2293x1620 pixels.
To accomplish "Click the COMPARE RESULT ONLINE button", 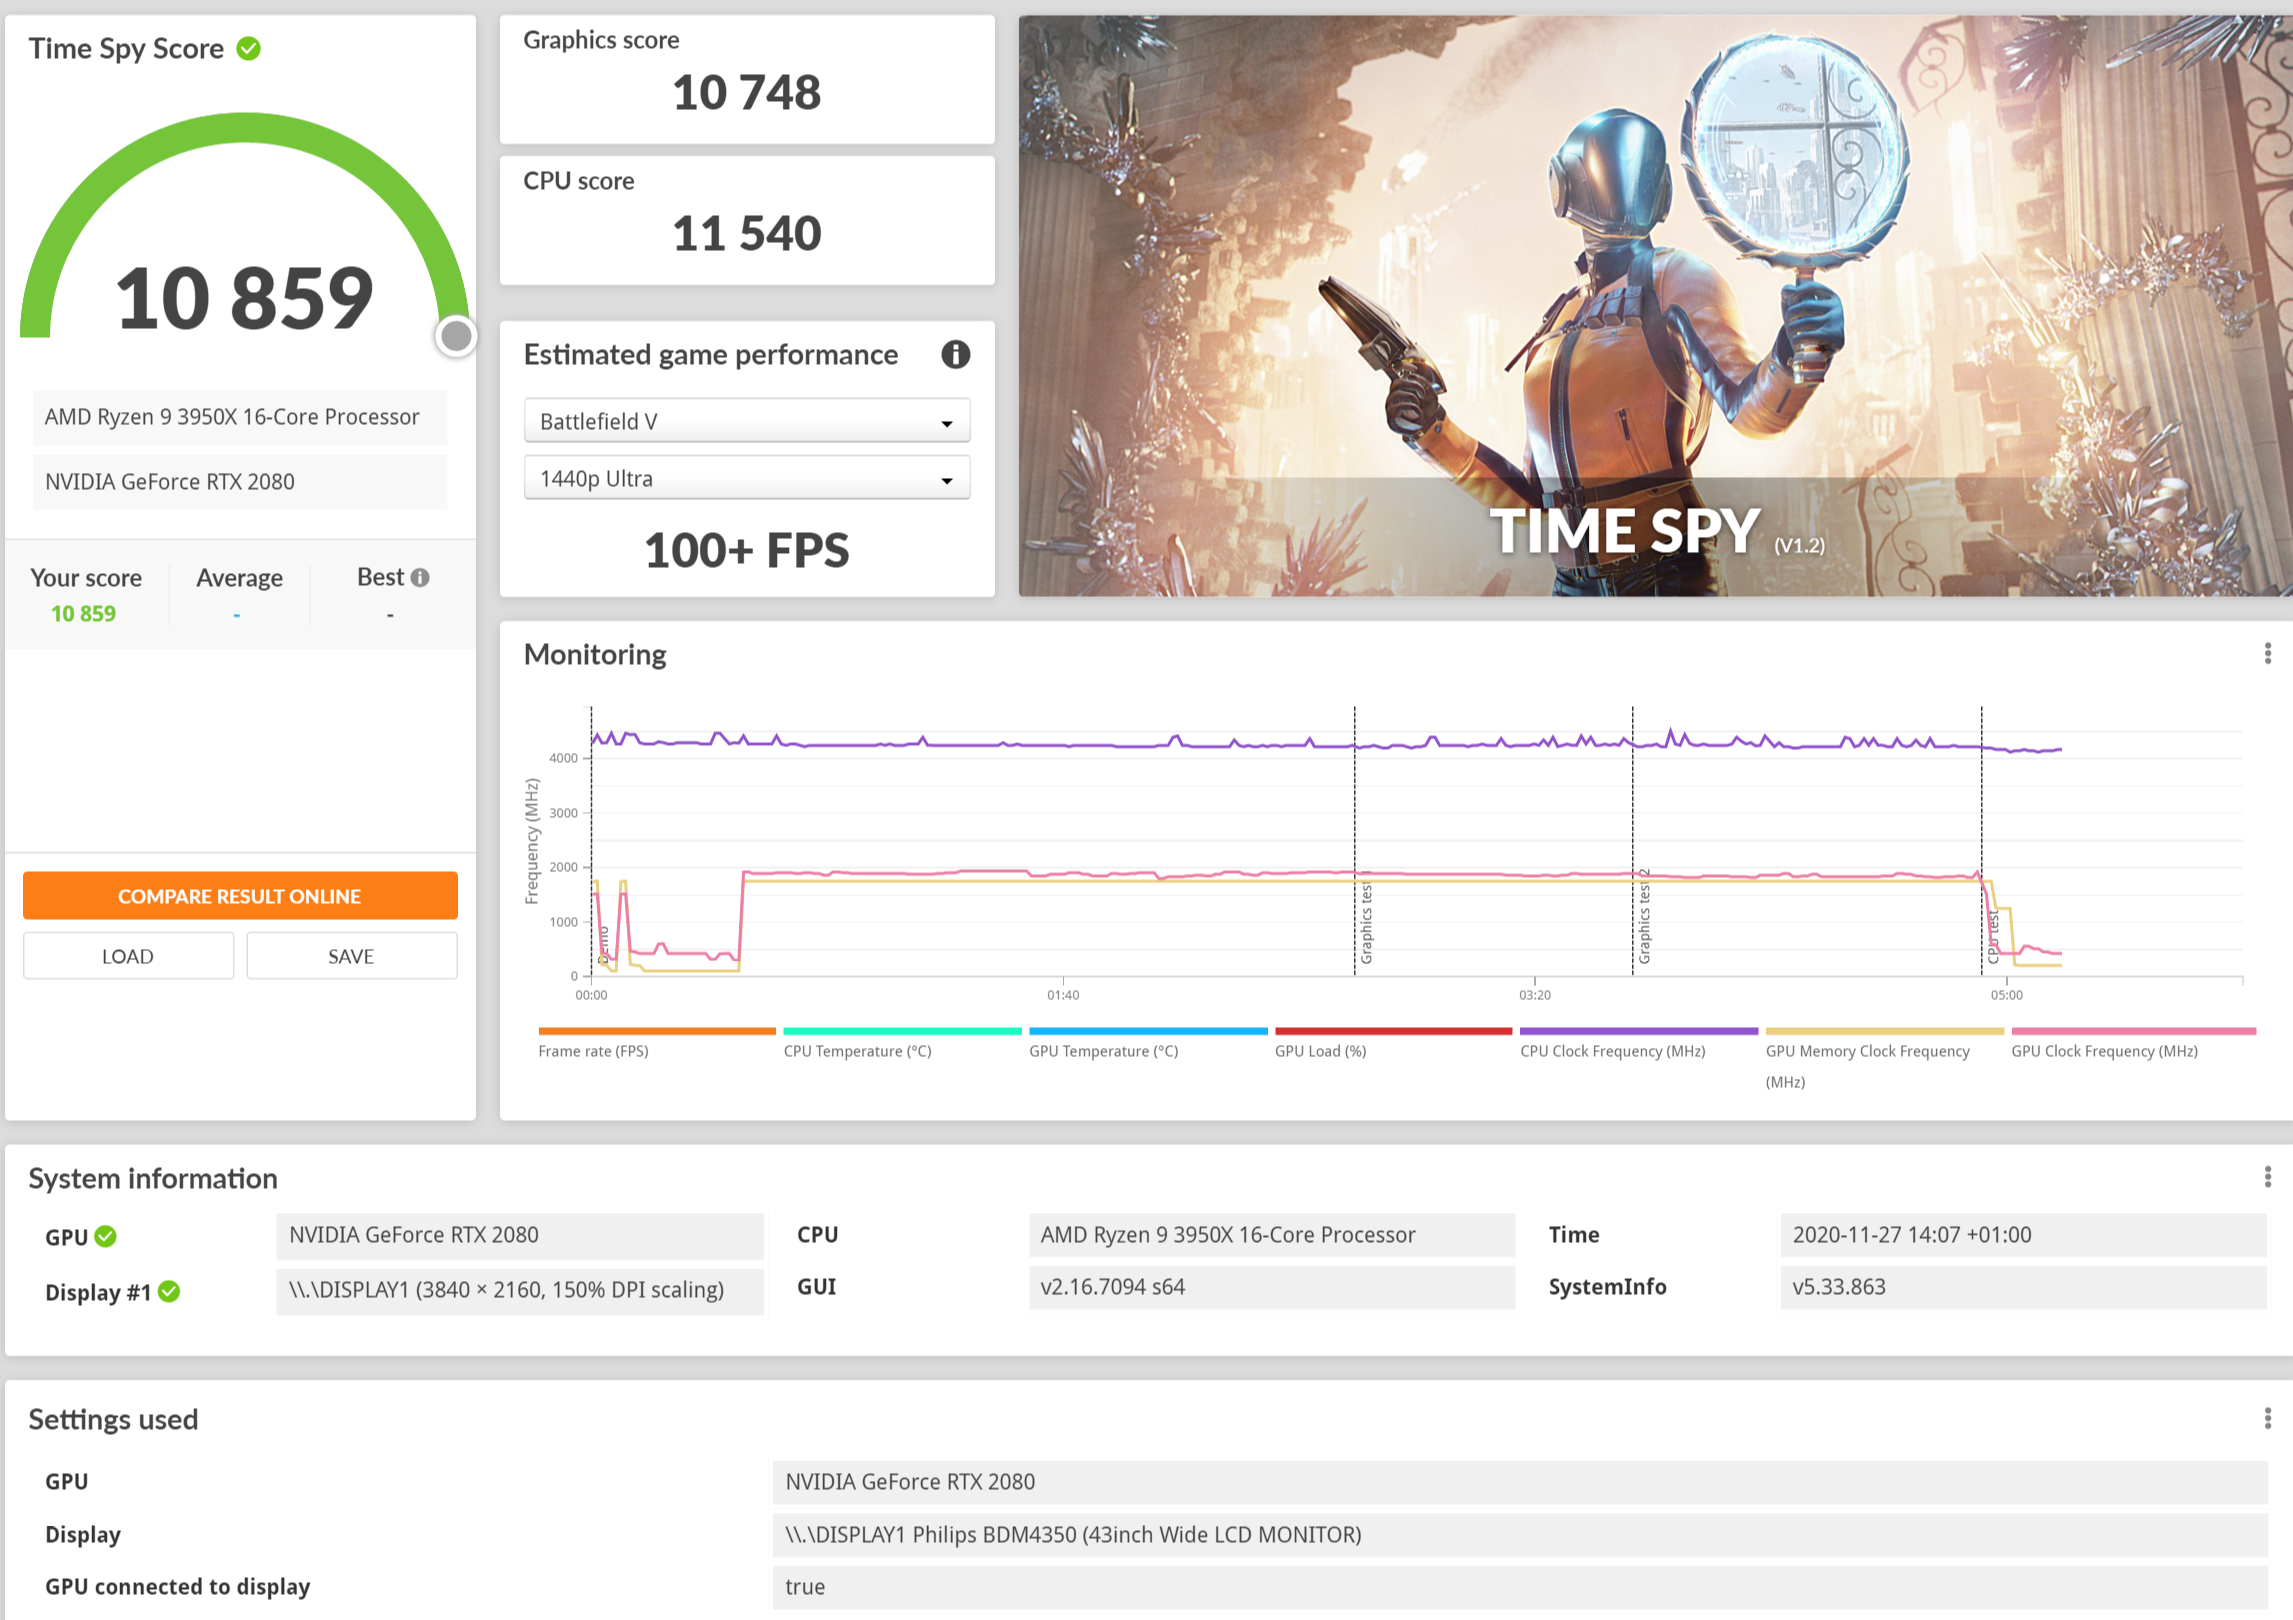I will tap(240, 896).
